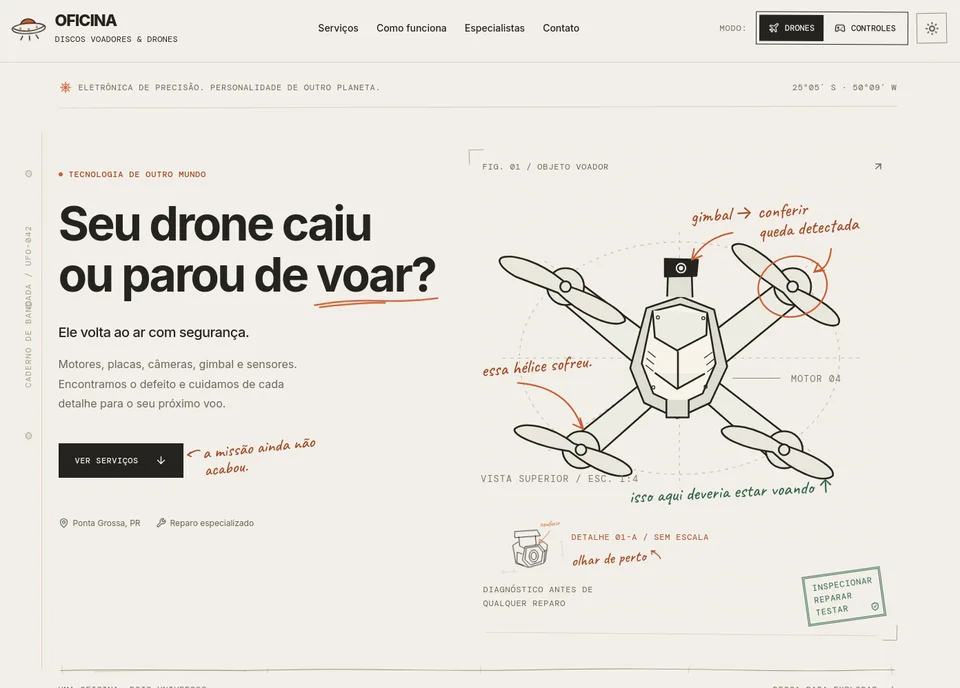960x688 pixels.
Task: Toggle light/dark theme sun button
Action: pyautogui.click(x=932, y=28)
